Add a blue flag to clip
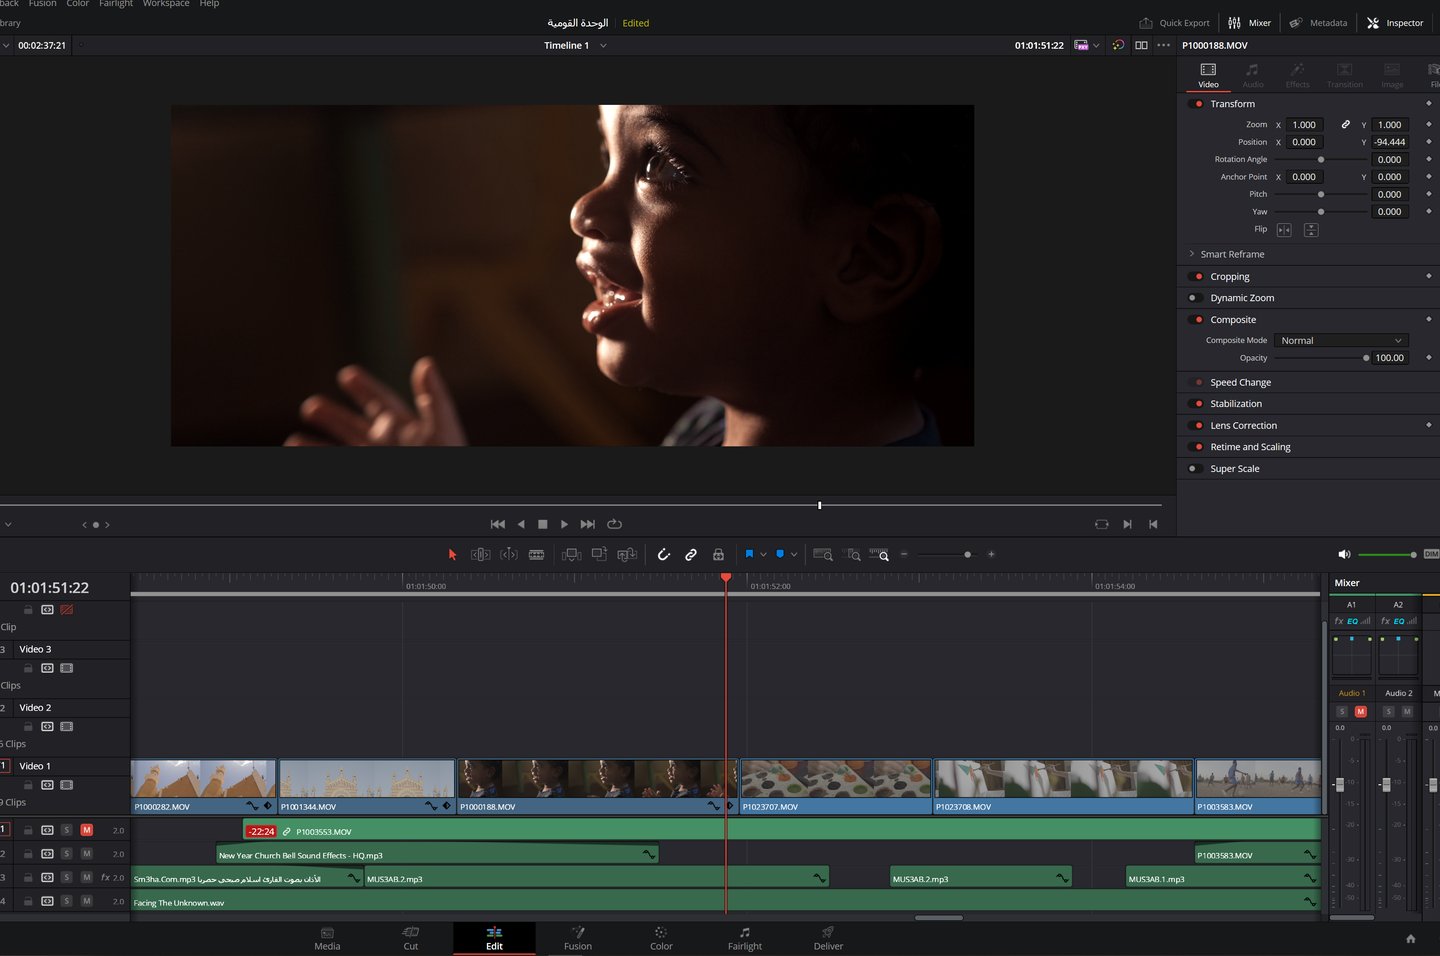This screenshot has height=956, width=1440. 749,554
